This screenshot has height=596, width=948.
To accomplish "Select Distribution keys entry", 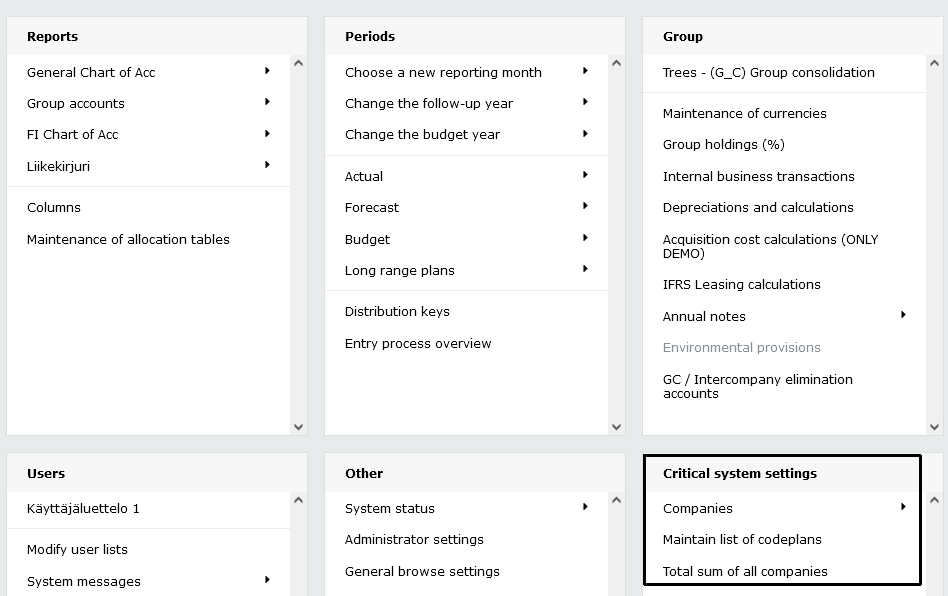I will pyautogui.click(x=397, y=311).
